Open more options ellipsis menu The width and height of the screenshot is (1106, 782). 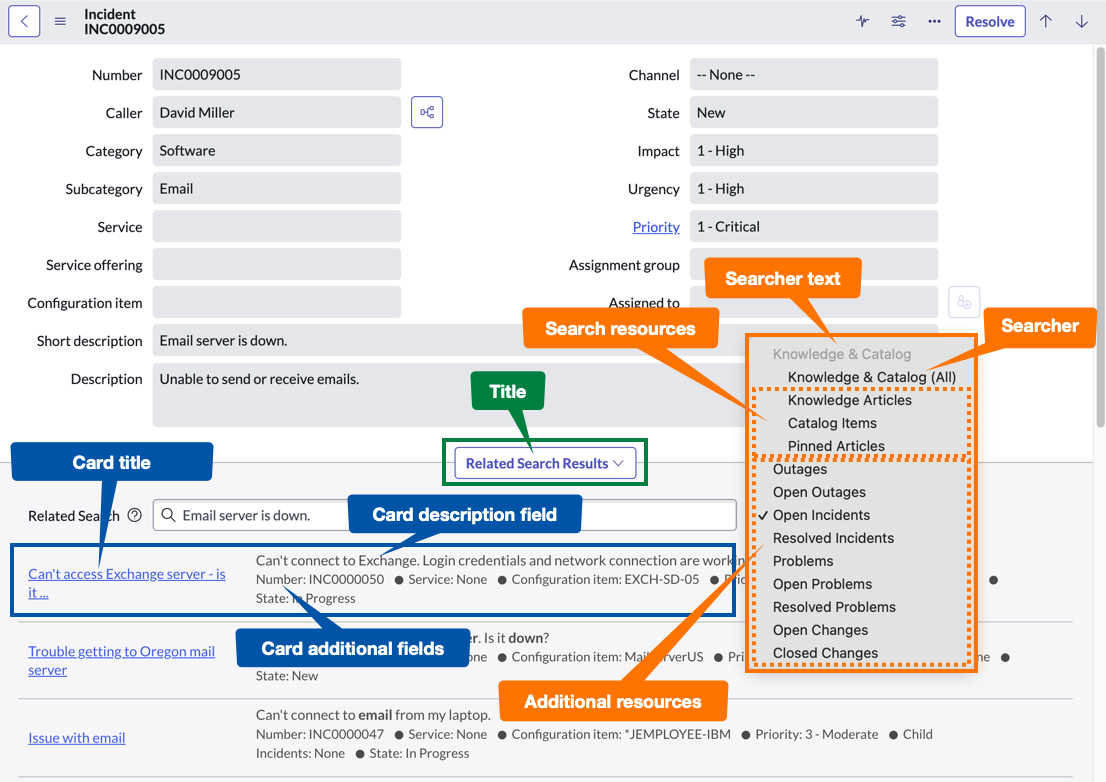pos(935,21)
